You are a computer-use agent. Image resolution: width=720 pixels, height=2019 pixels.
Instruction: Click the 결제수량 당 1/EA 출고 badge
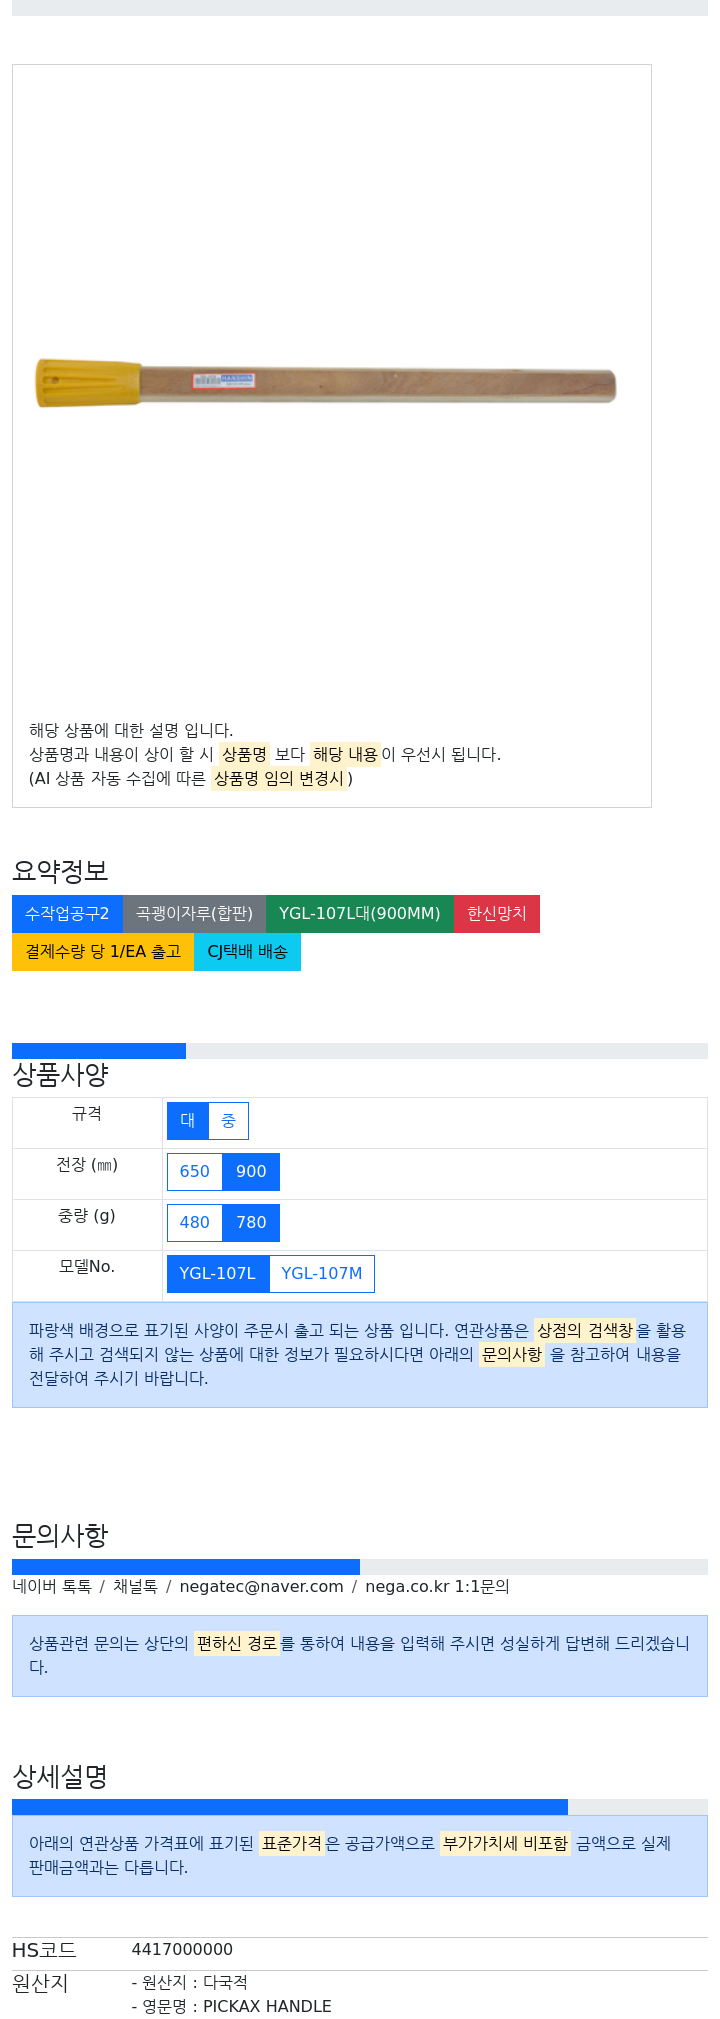(103, 952)
